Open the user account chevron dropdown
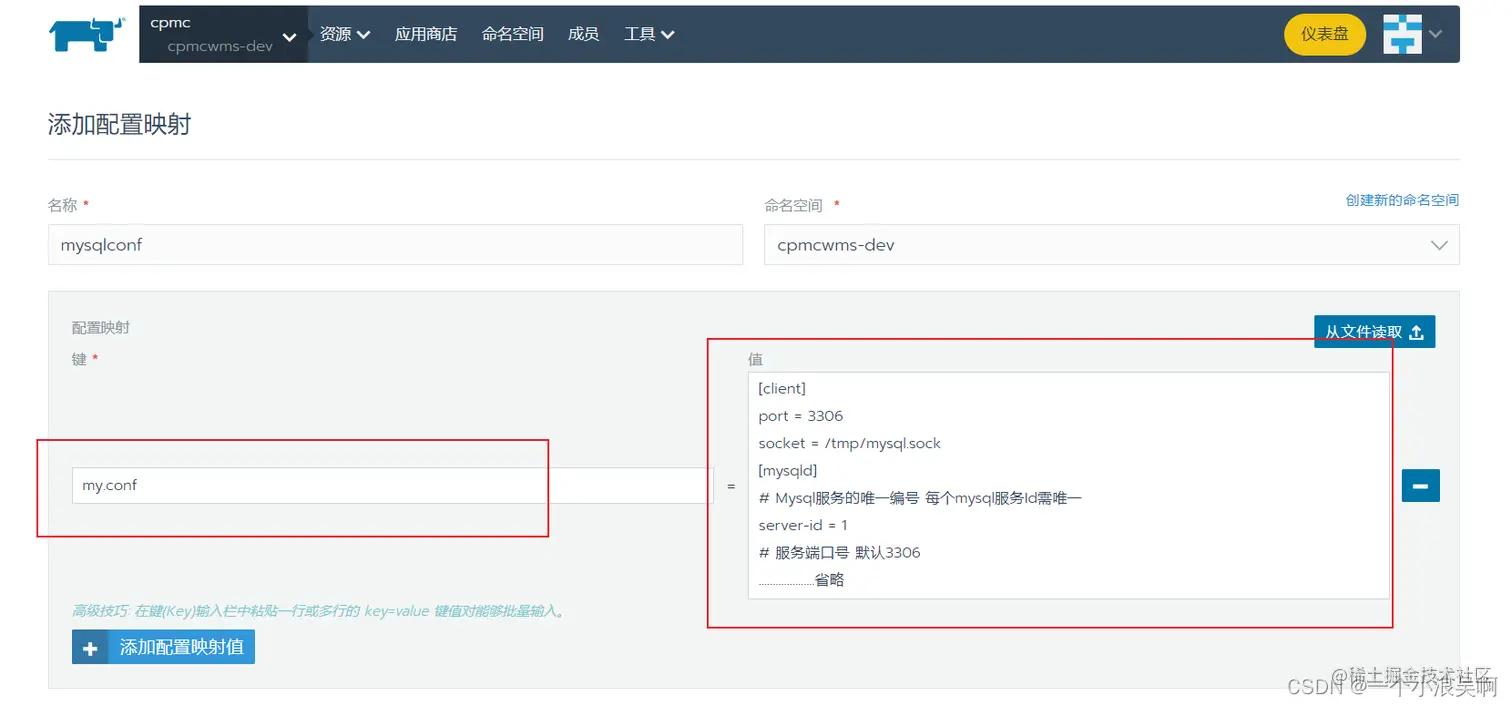1512x706 pixels. pyautogui.click(x=1436, y=33)
